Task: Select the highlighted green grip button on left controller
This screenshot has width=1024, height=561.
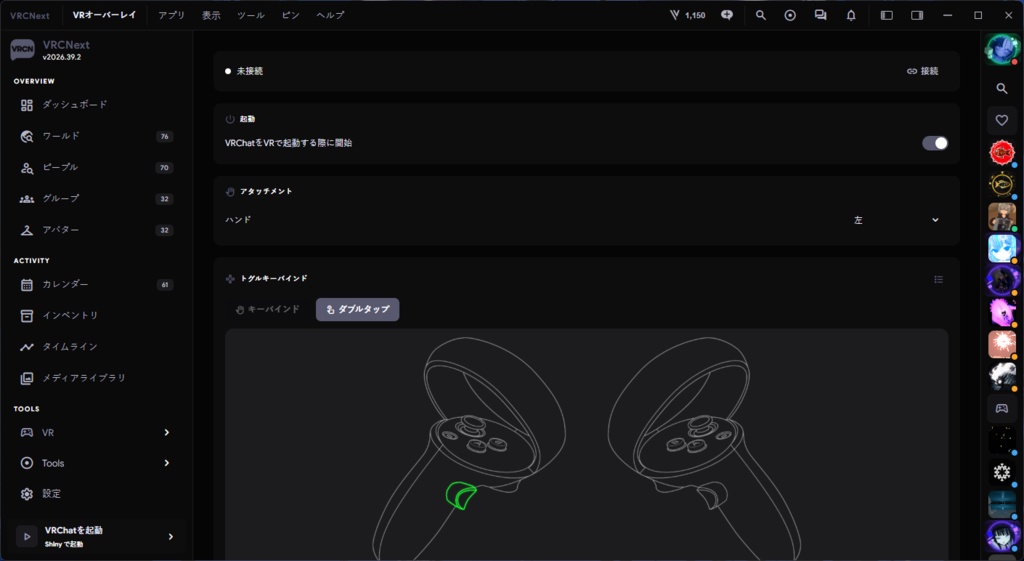Action: [461, 496]
